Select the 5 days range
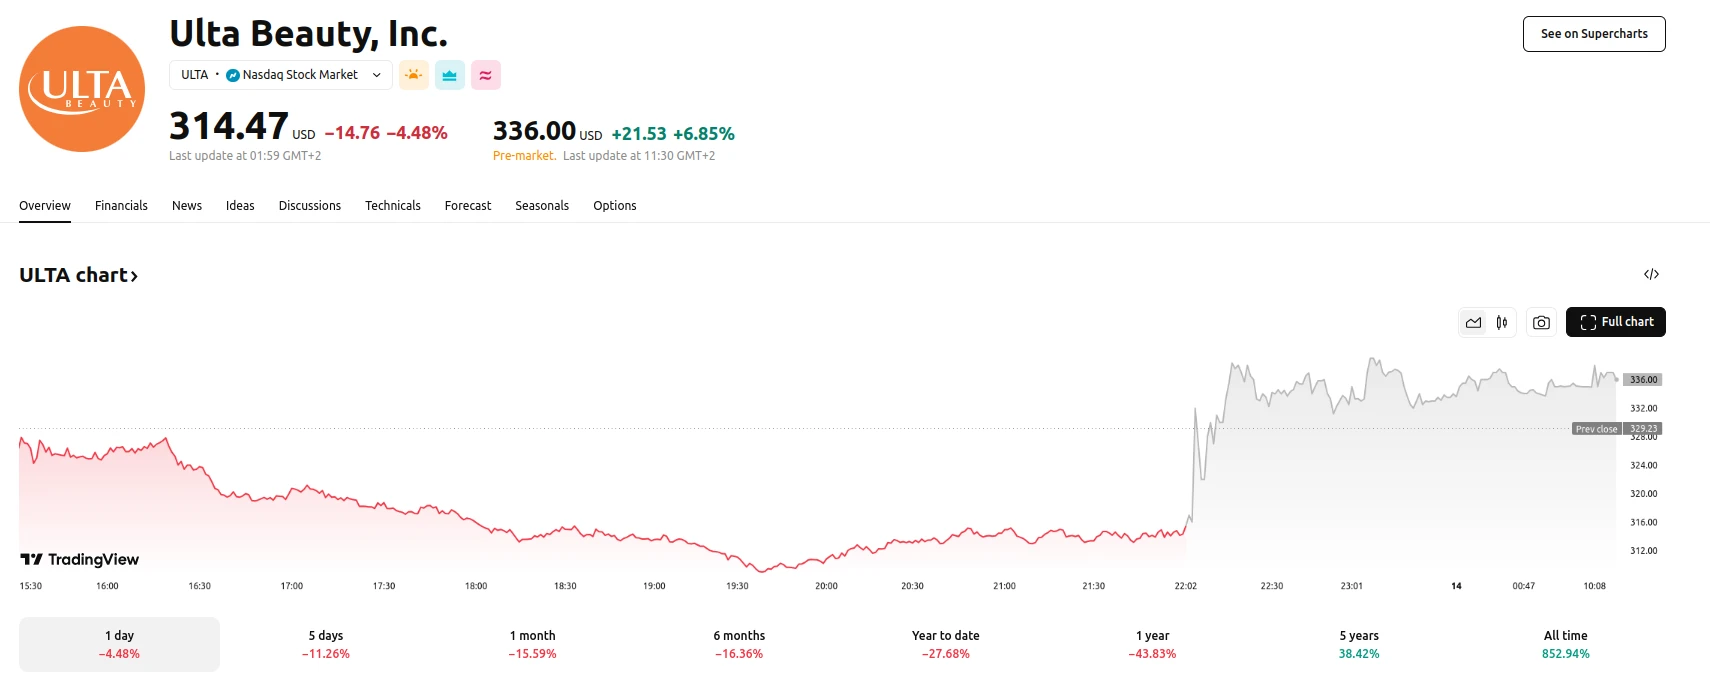 point(326,644)
